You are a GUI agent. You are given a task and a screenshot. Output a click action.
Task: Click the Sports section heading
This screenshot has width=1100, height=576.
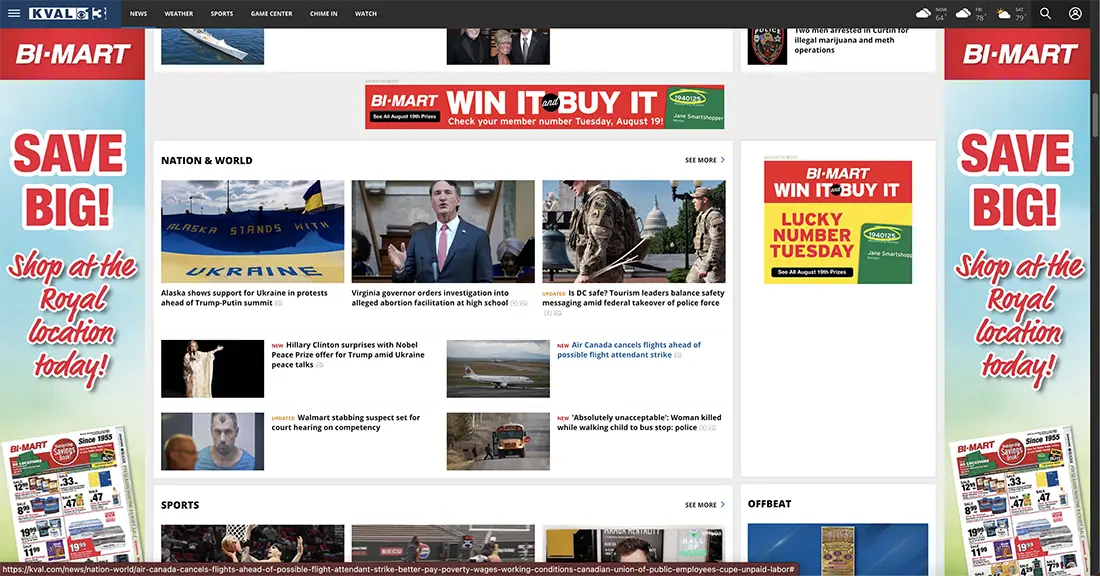pos(180,504)
